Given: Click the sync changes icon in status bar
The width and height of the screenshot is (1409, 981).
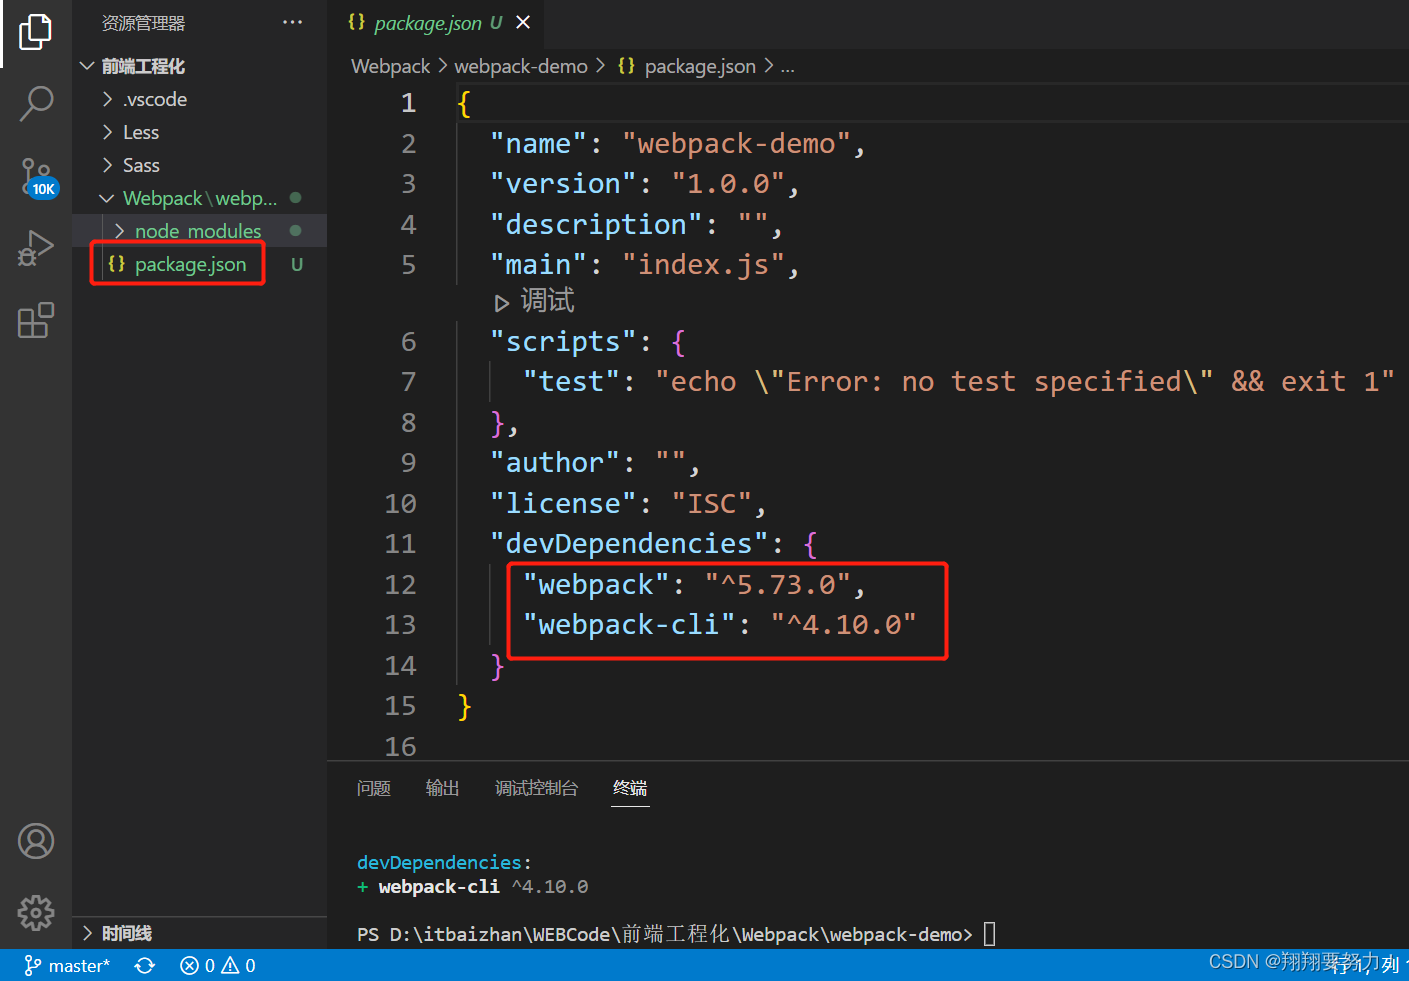Looking at the screenshot, I should point(145,965).
